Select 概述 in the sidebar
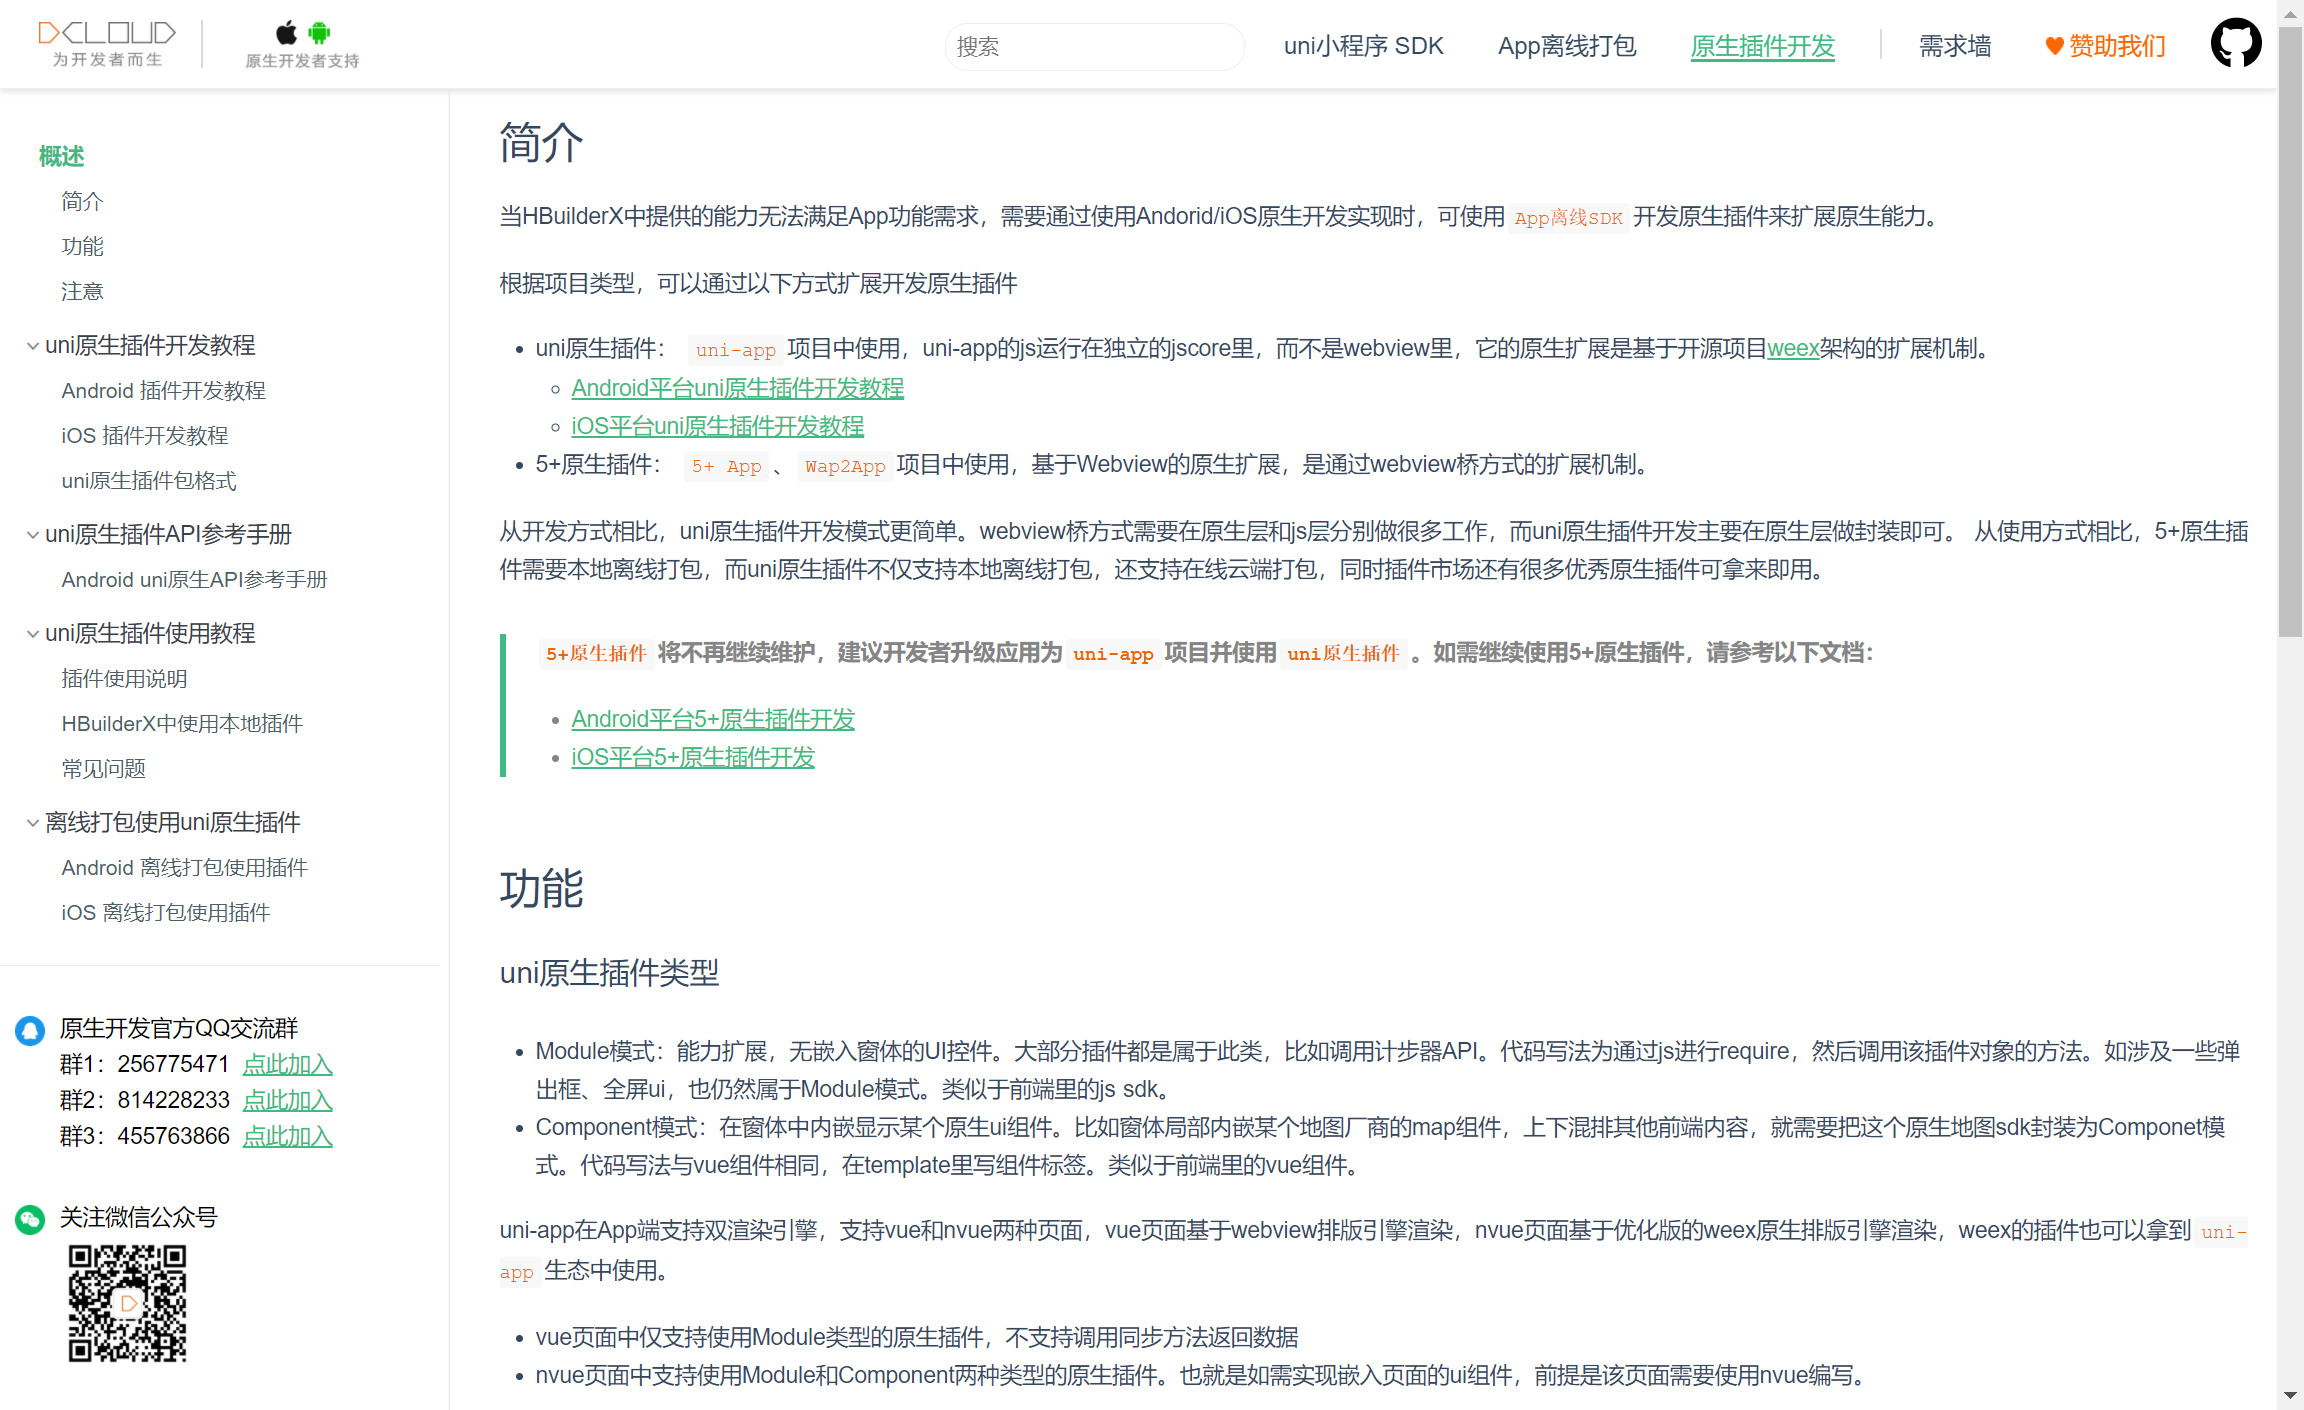Viewport: 2304px width, 1410px height. 61,156
